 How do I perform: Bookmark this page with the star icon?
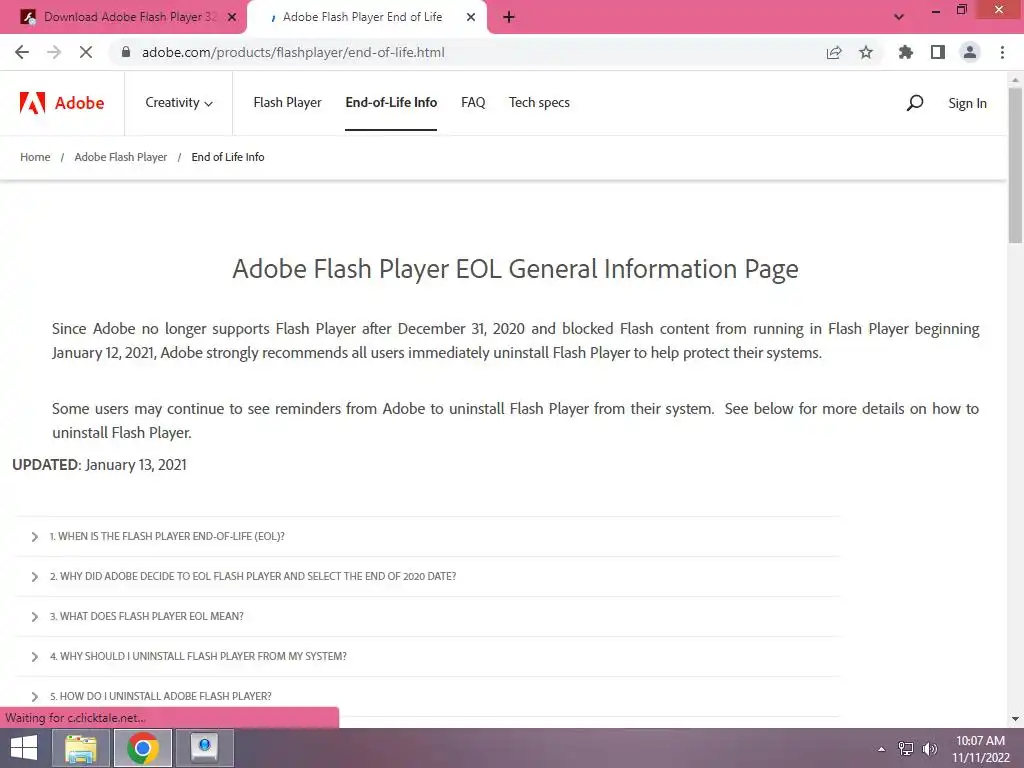point(866,53)
